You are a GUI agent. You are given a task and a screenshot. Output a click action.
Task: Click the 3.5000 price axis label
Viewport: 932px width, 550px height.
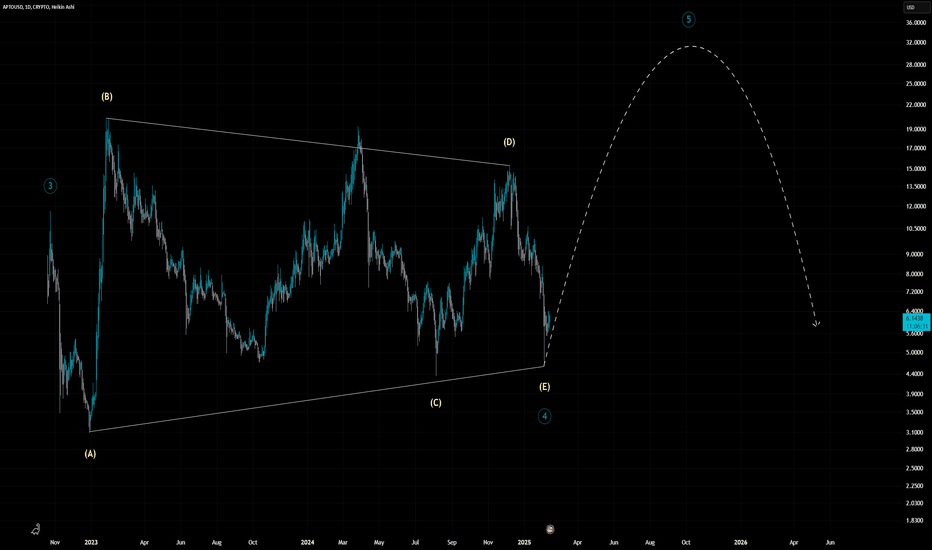[916, 412]
